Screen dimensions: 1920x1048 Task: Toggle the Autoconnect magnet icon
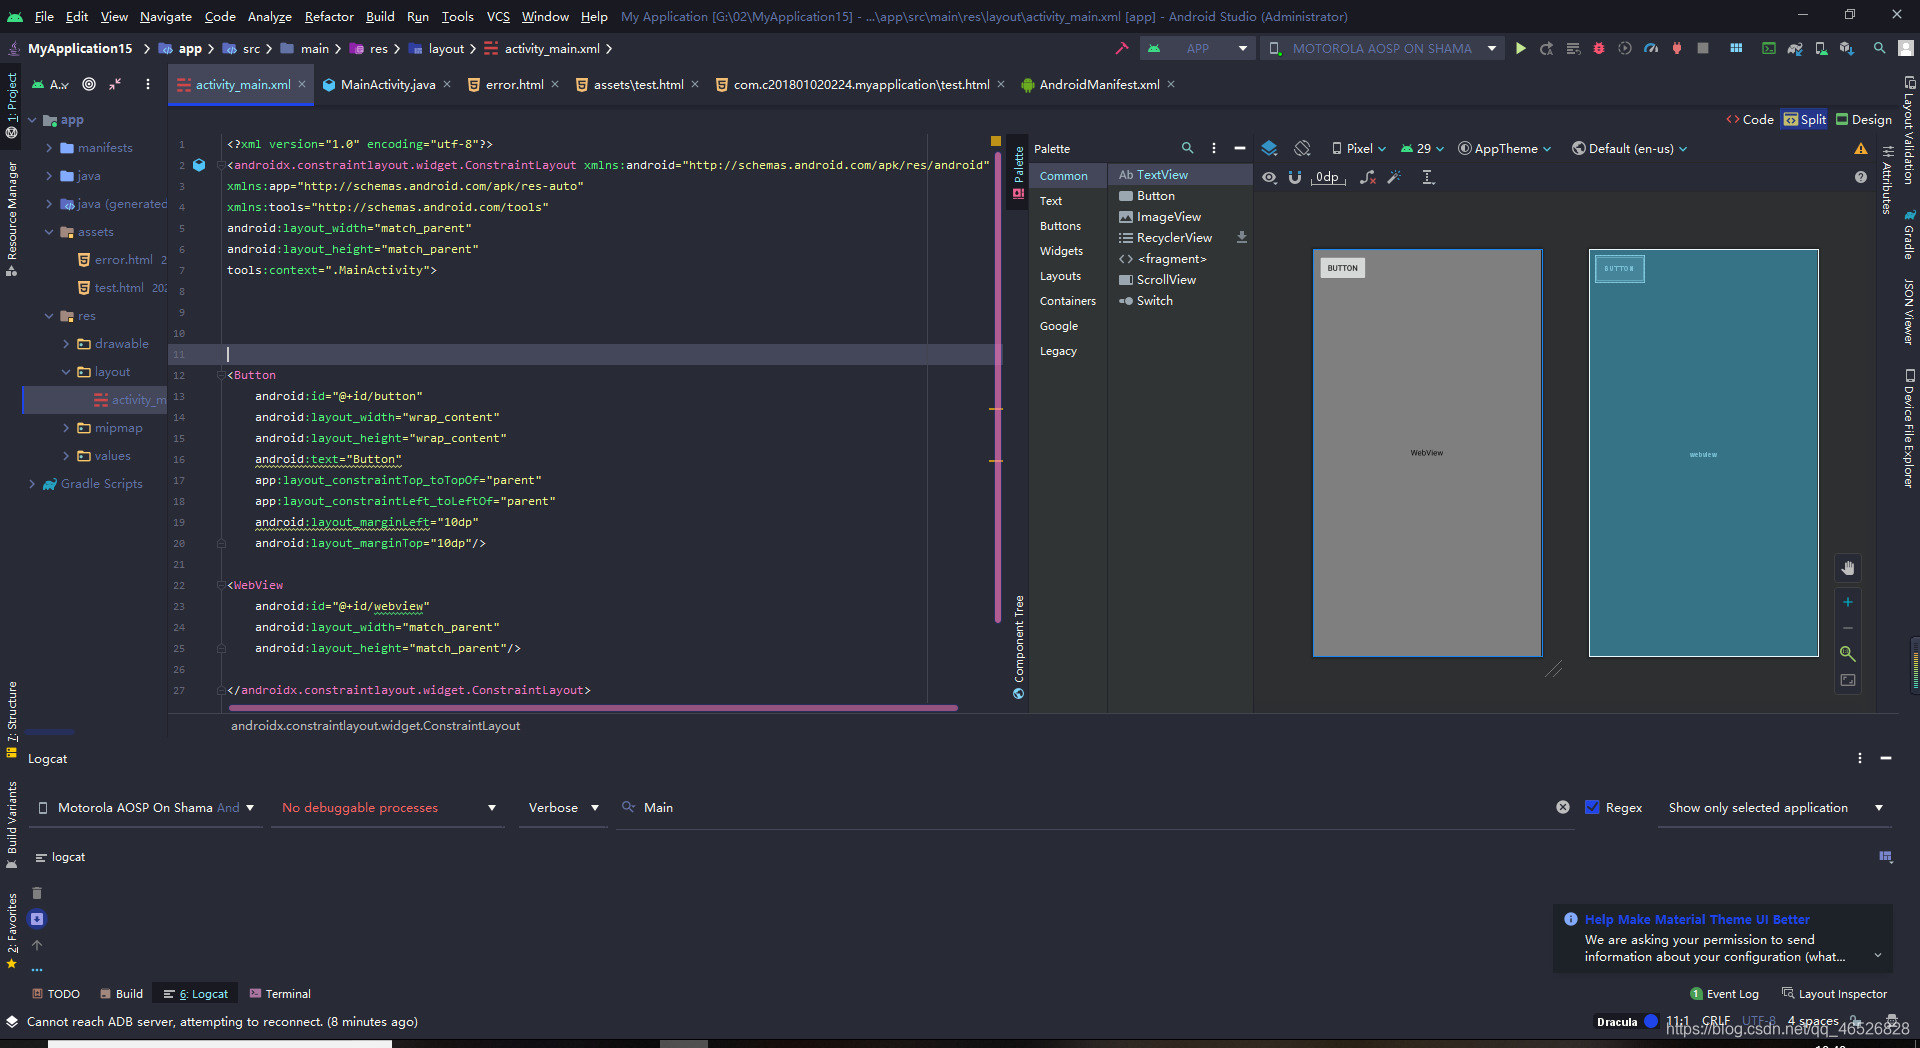click(x=1295, y=177)
